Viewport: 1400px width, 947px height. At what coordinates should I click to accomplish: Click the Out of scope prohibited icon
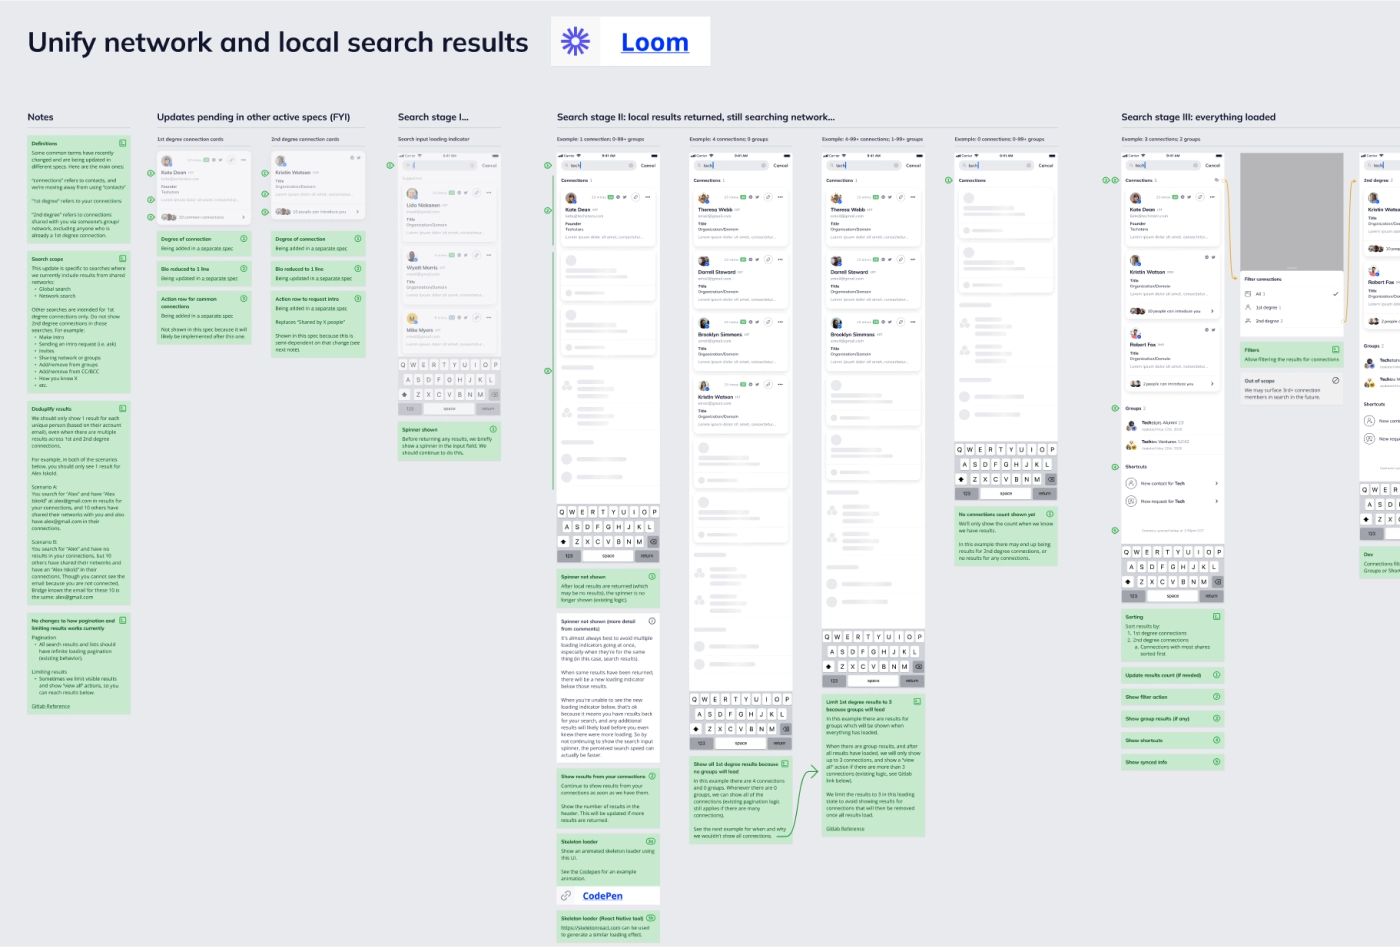[1335, 380]
